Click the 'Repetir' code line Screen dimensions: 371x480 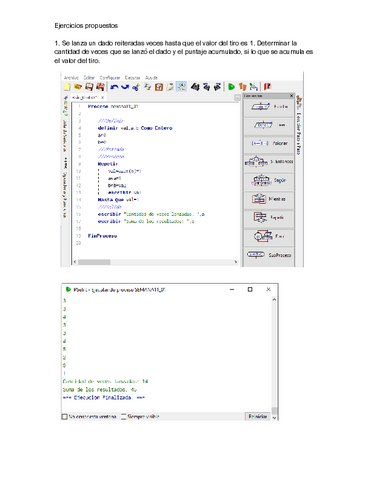point(108,164)
